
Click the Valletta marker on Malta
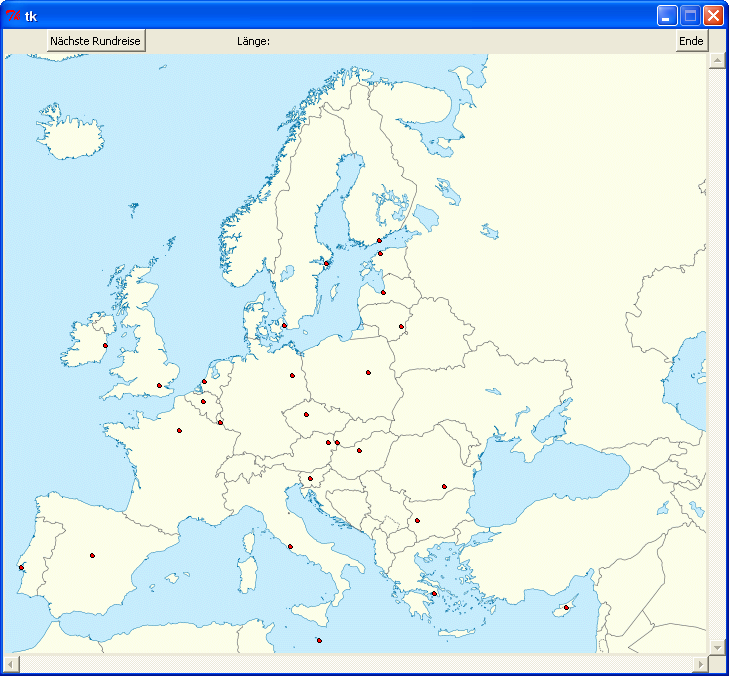319,640
